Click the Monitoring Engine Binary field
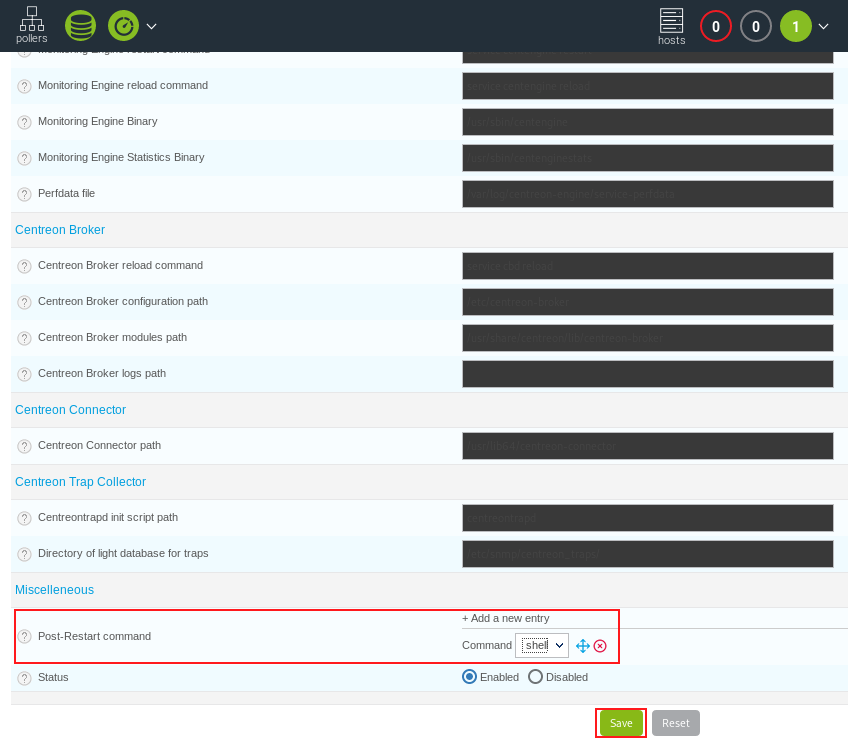The image size is (848, 740). pos(647,122)
